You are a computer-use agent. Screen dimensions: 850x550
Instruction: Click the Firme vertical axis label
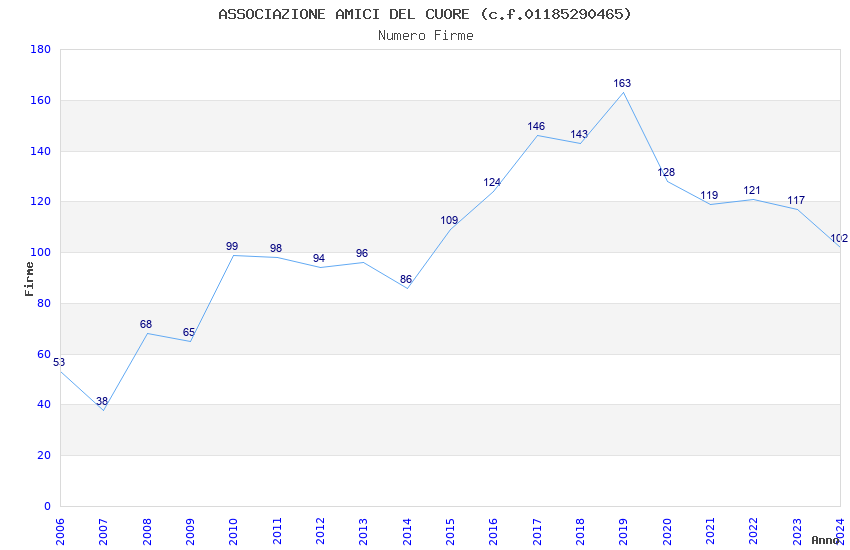[29, 279]
